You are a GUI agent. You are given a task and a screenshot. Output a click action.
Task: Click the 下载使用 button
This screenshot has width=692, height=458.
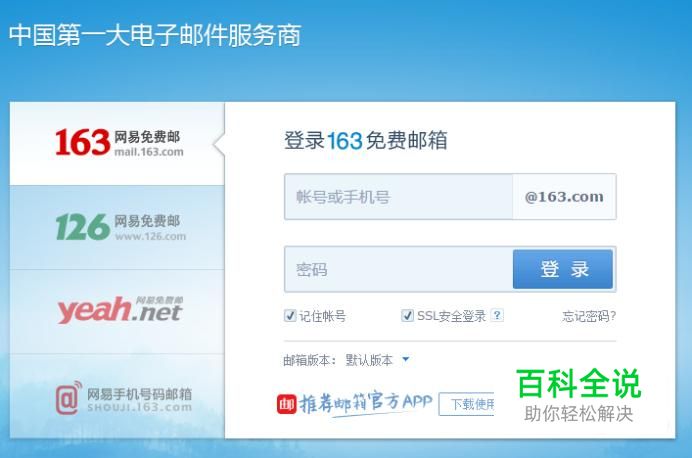point(466,404)
